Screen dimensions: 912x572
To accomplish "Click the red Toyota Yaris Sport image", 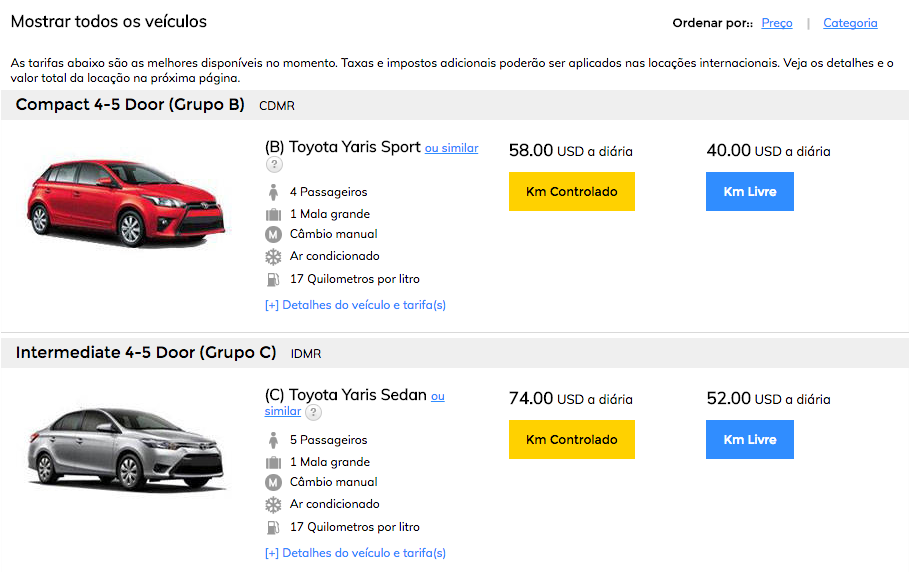I will click(x=126, y=202).
